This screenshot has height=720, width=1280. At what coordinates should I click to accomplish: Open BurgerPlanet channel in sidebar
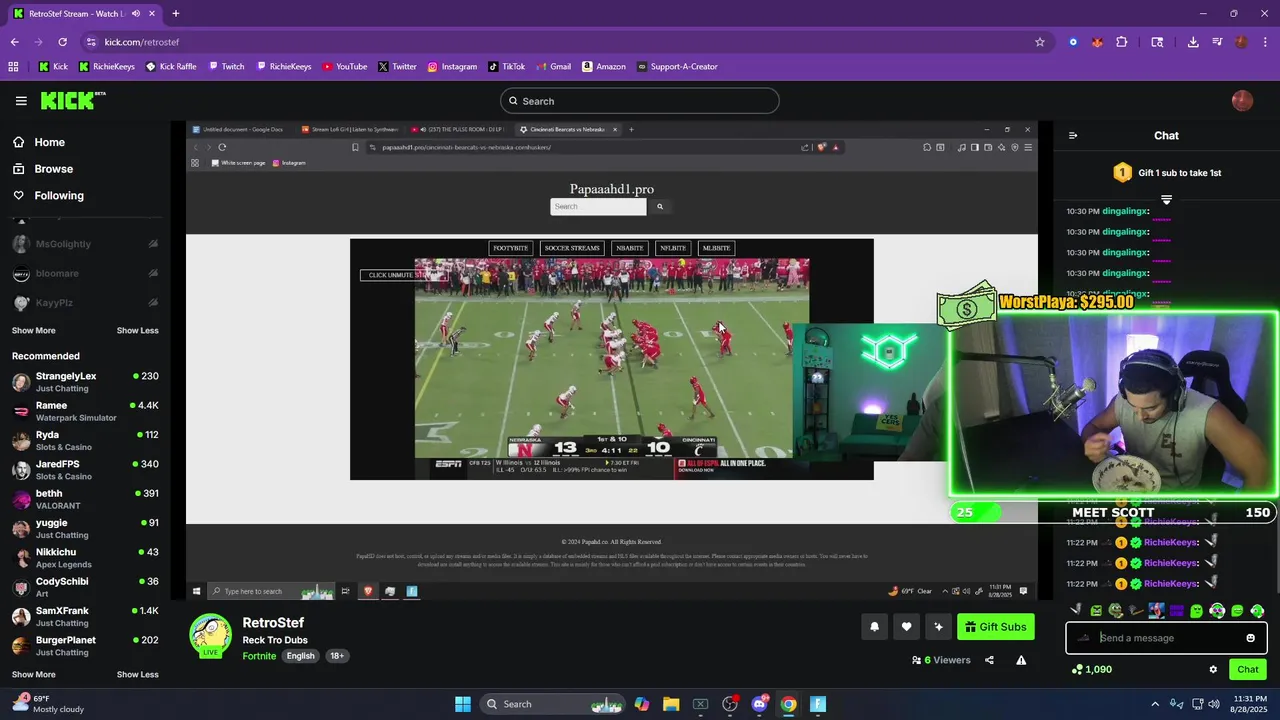(x=85, y=646)
